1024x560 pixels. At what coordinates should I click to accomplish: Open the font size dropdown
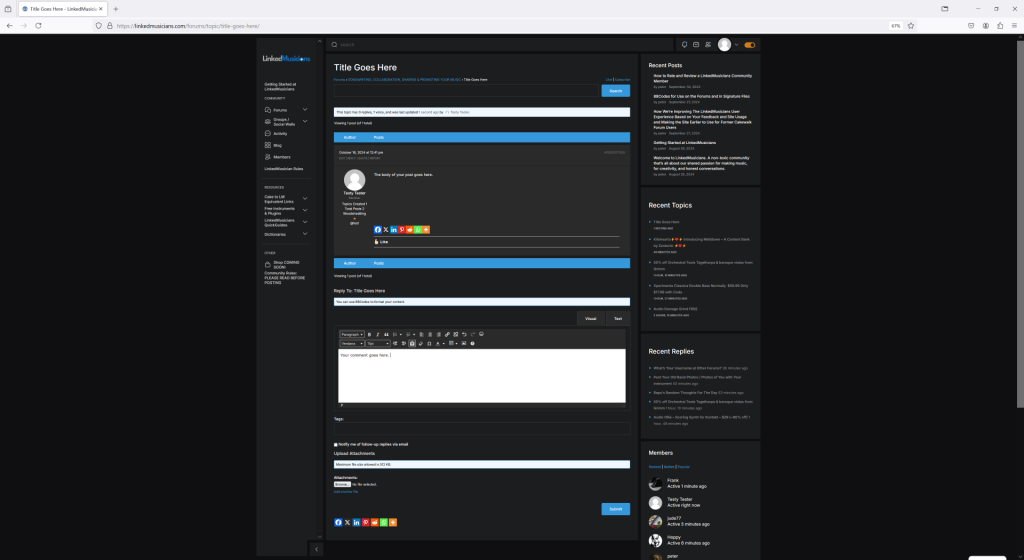coord(378,343)
